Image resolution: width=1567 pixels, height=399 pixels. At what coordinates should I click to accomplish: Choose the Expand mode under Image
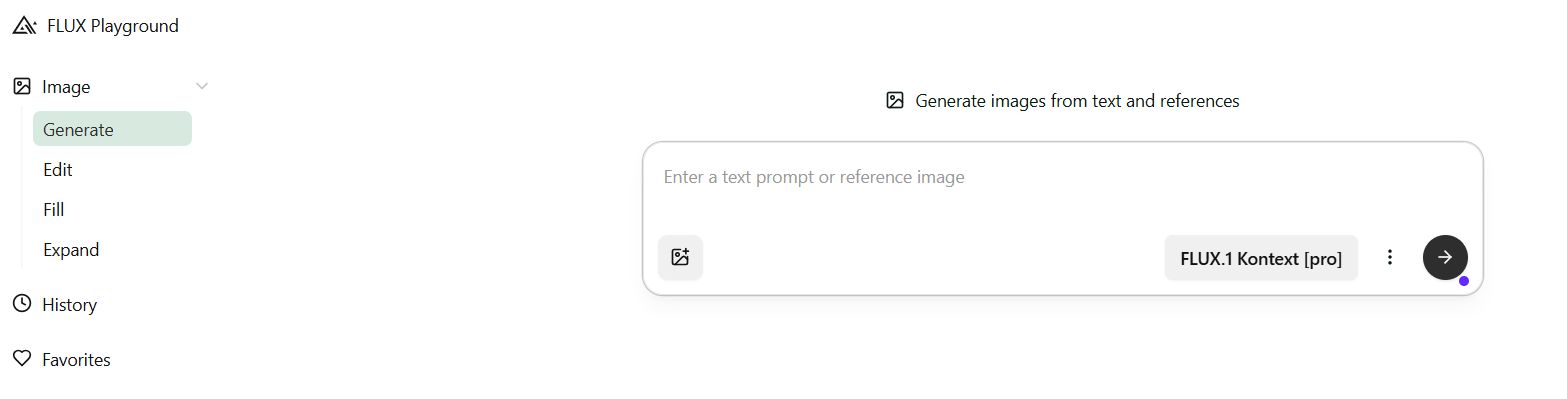[71, 250]
